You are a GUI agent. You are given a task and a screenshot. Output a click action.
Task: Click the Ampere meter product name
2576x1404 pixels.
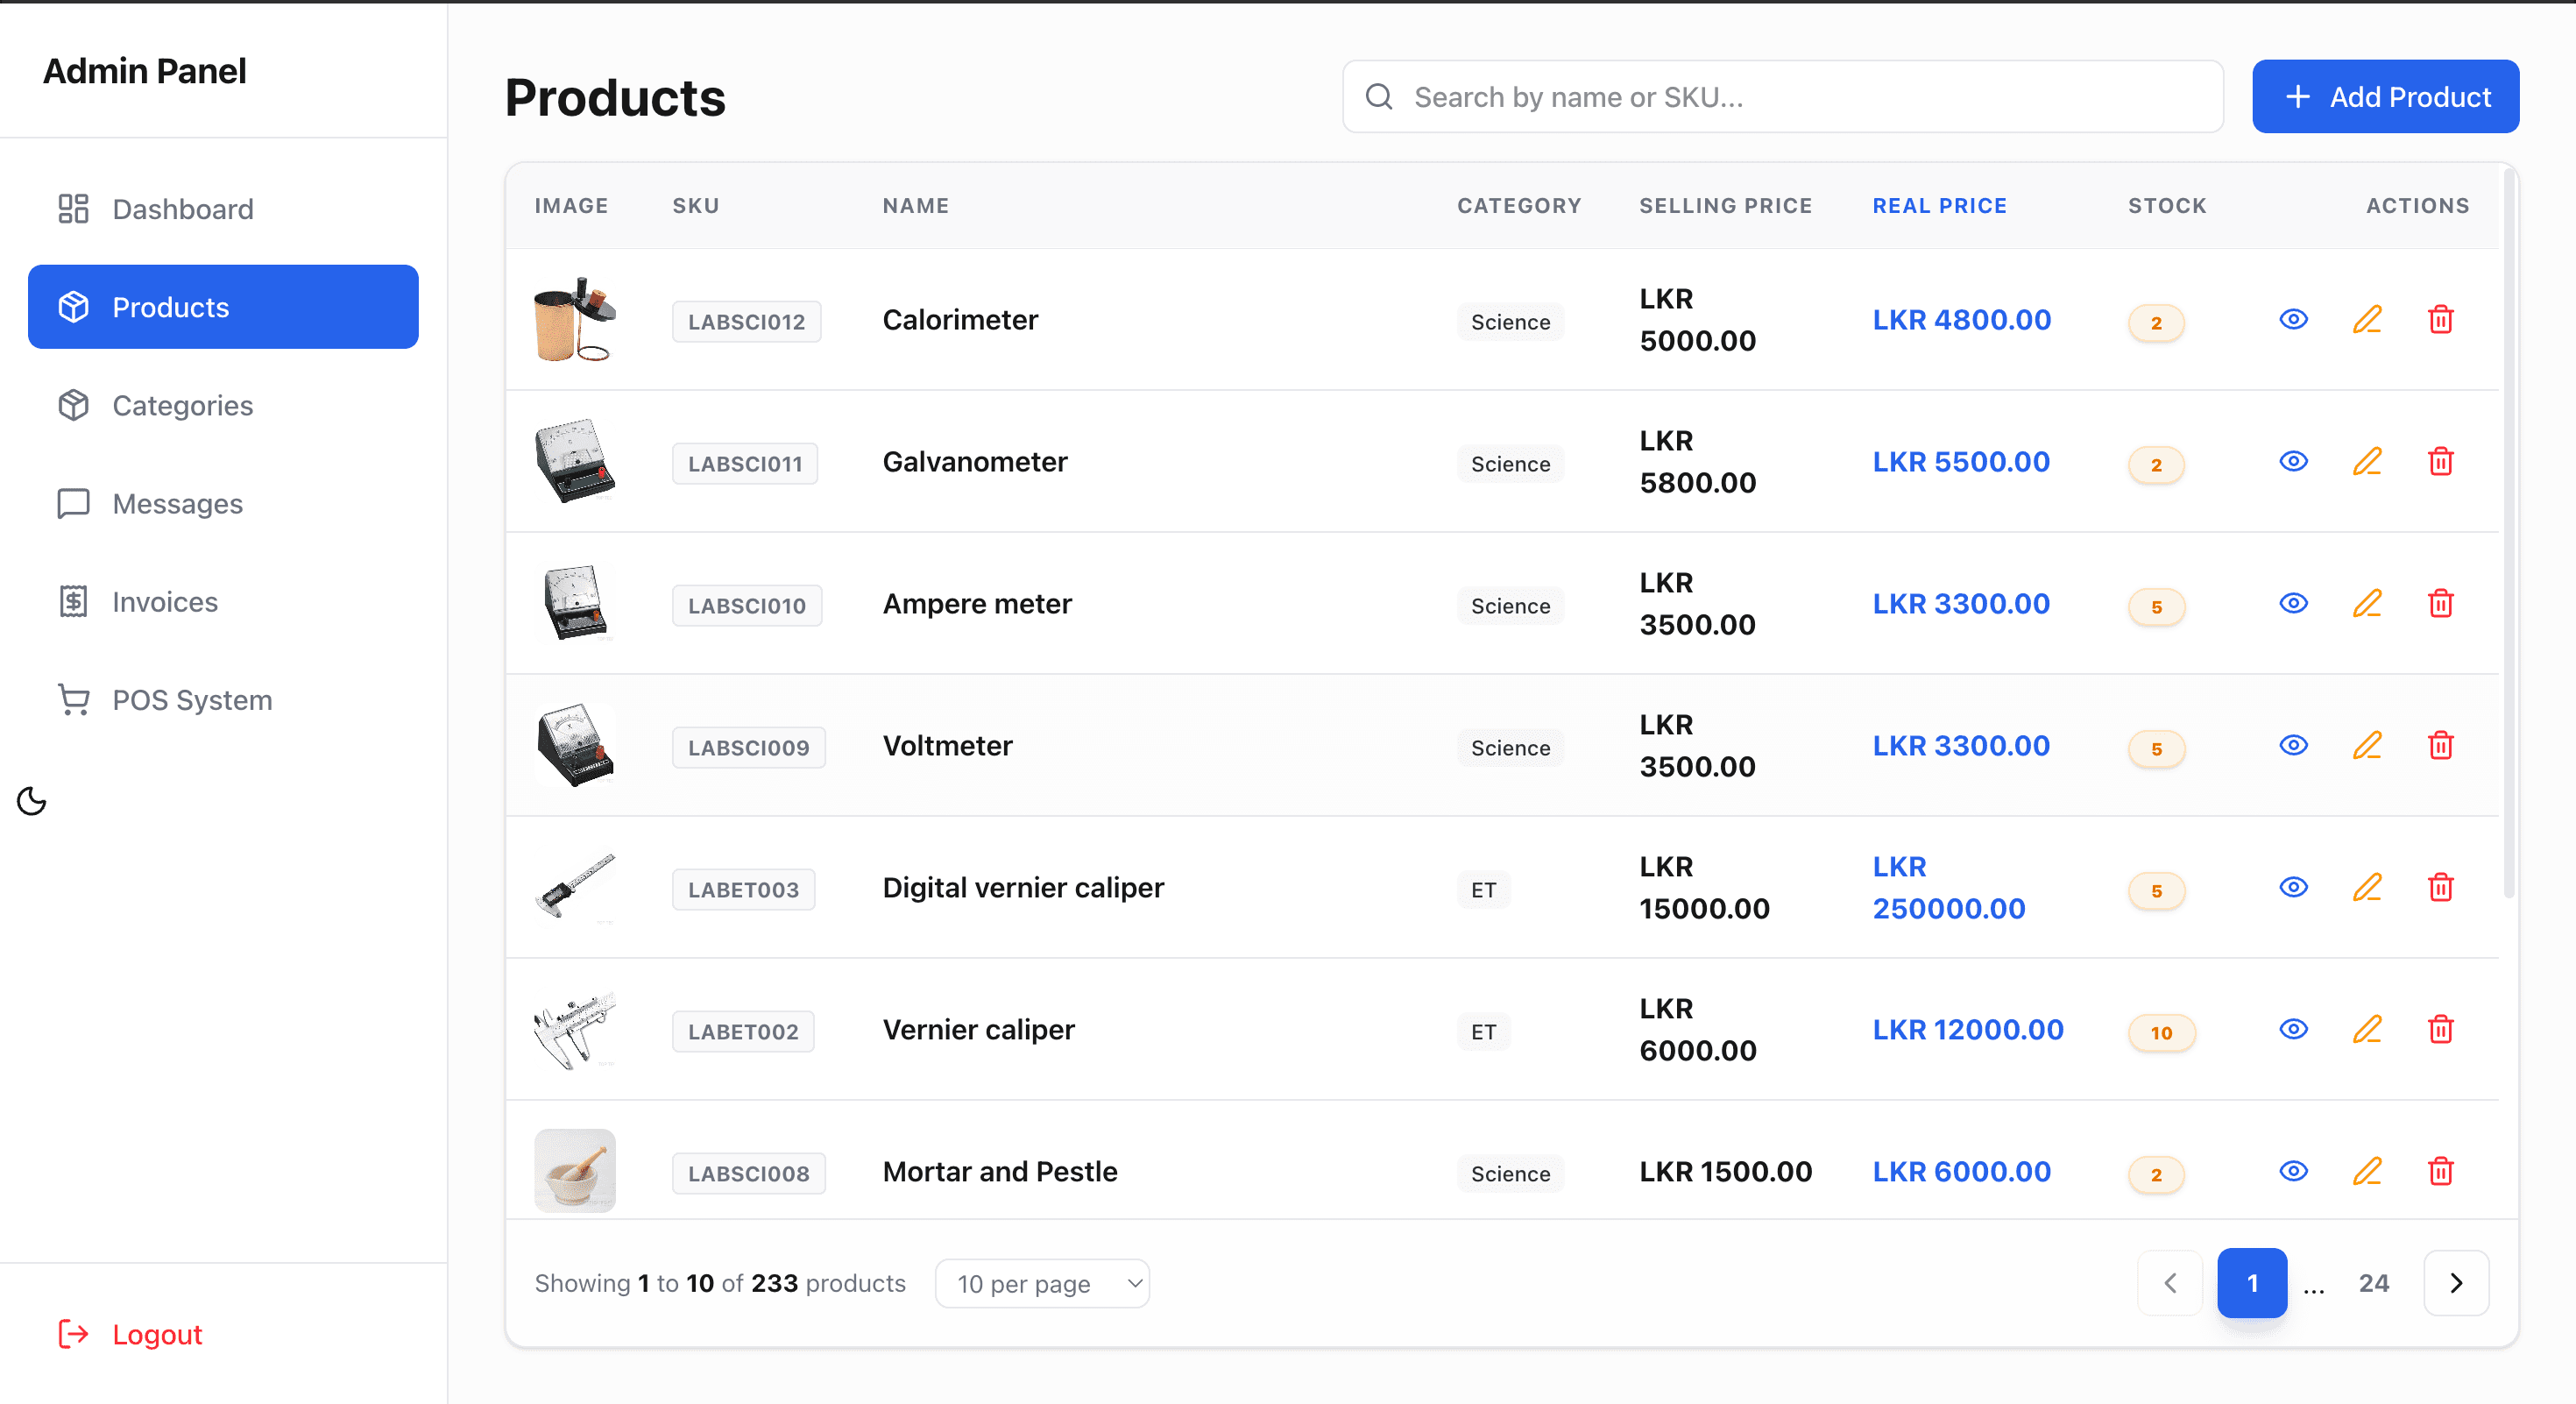[x=976, y=603]
